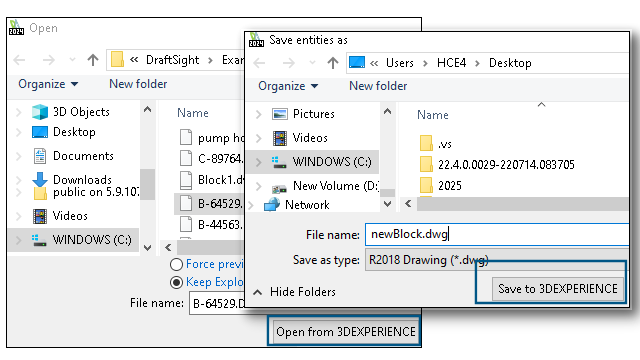Open the Save as type combo box
The width and height of the screenshot is (640, 360).
click(x=497, y=260)
